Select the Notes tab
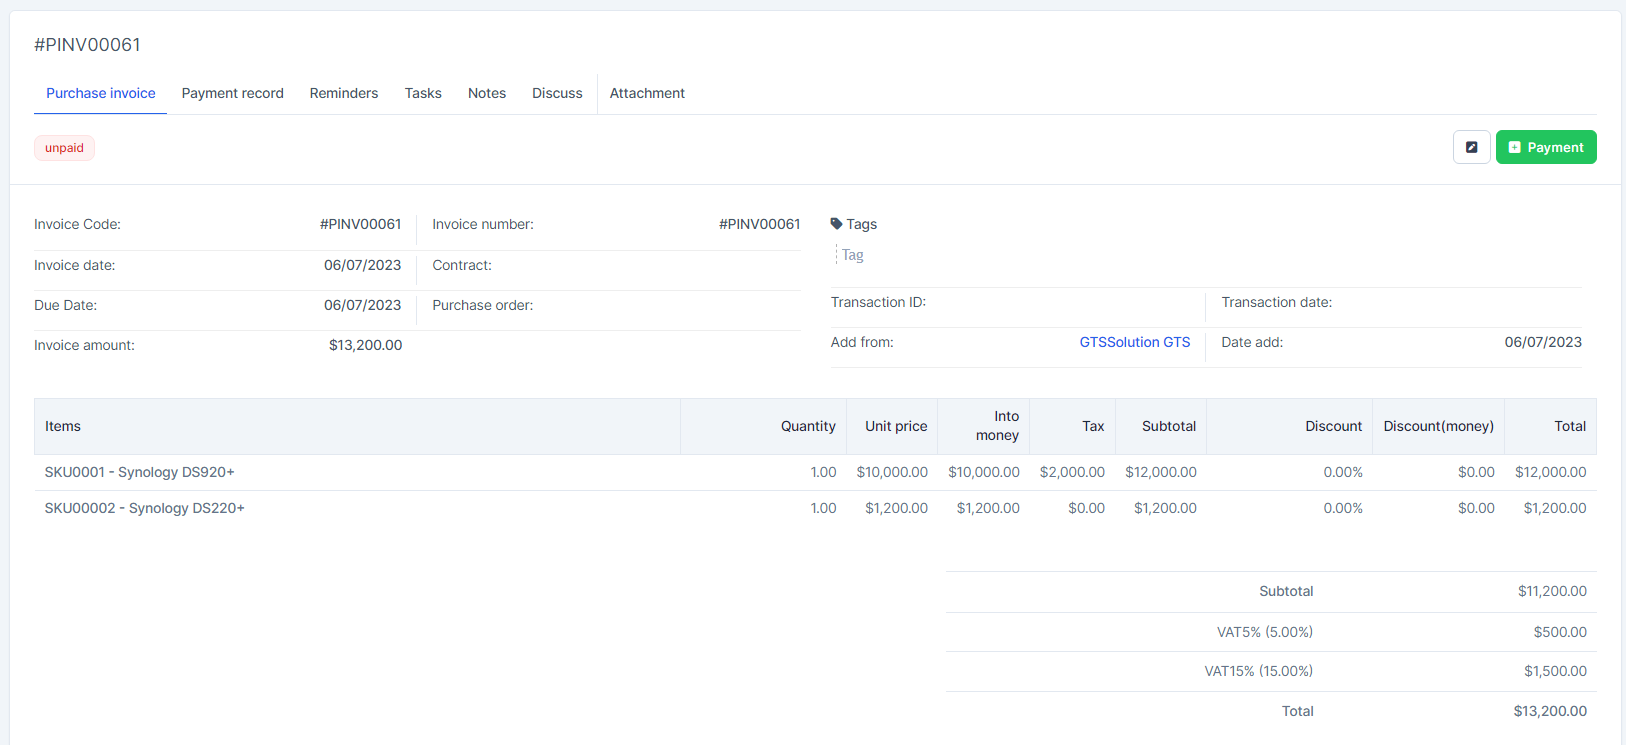 point(487,93)
